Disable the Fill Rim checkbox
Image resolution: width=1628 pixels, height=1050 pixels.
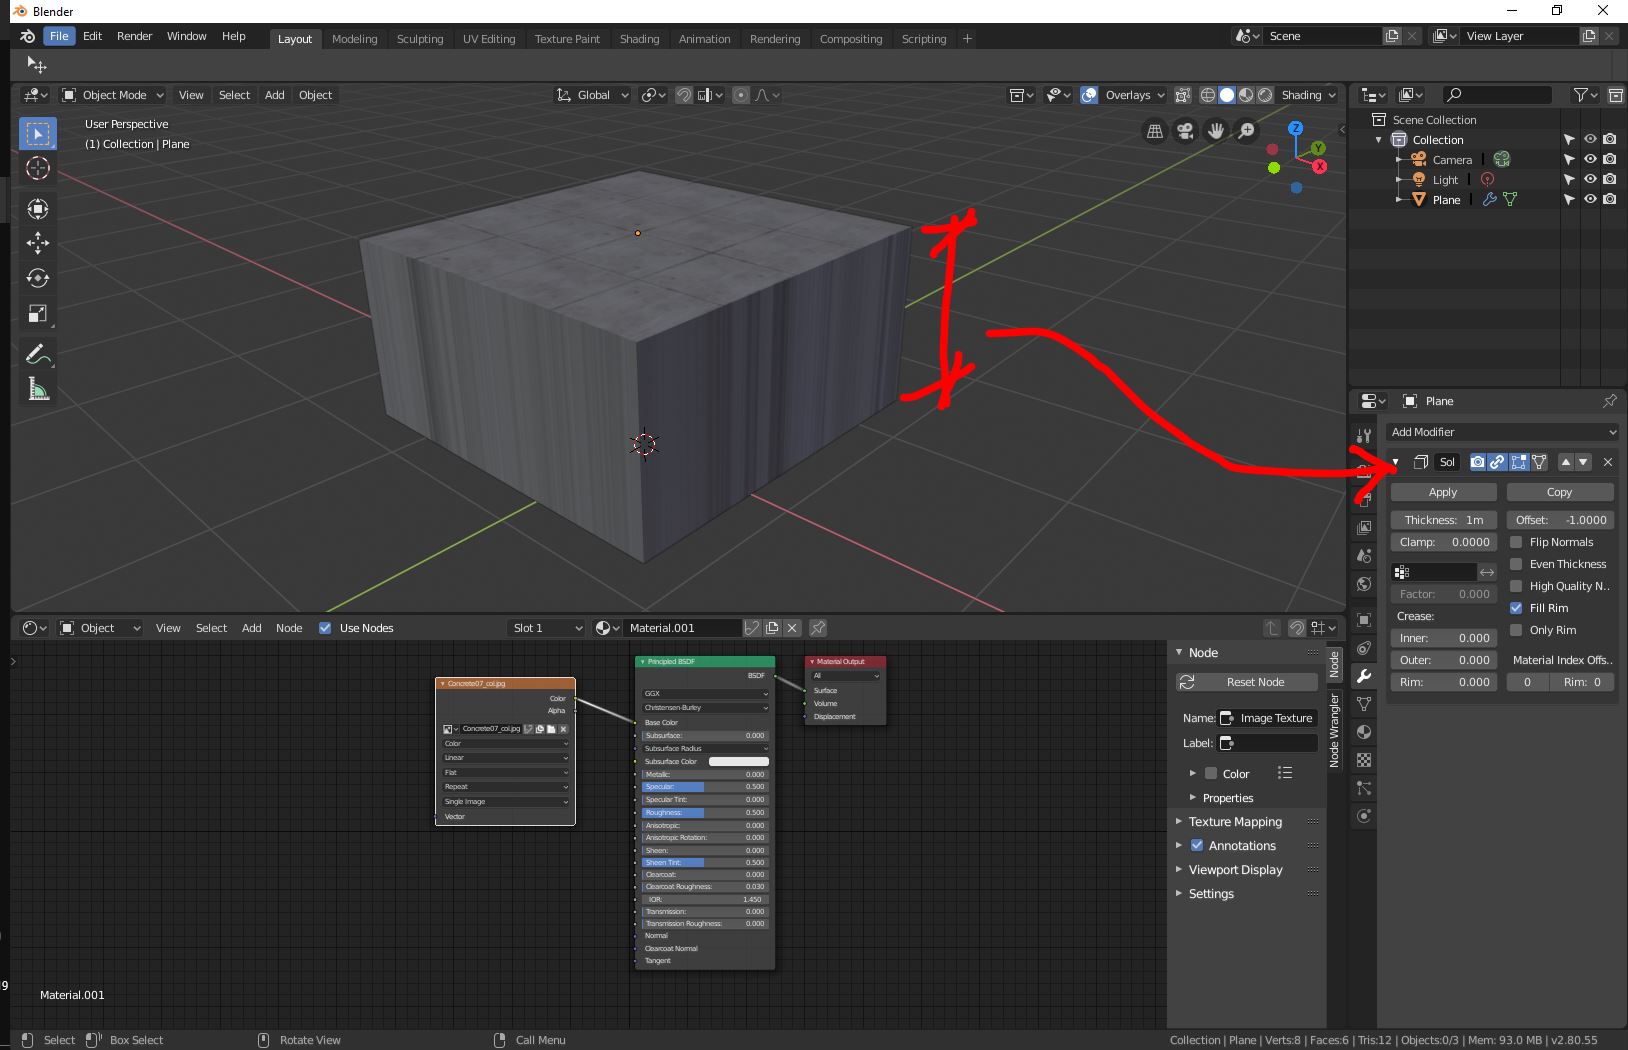[1516, 608]
